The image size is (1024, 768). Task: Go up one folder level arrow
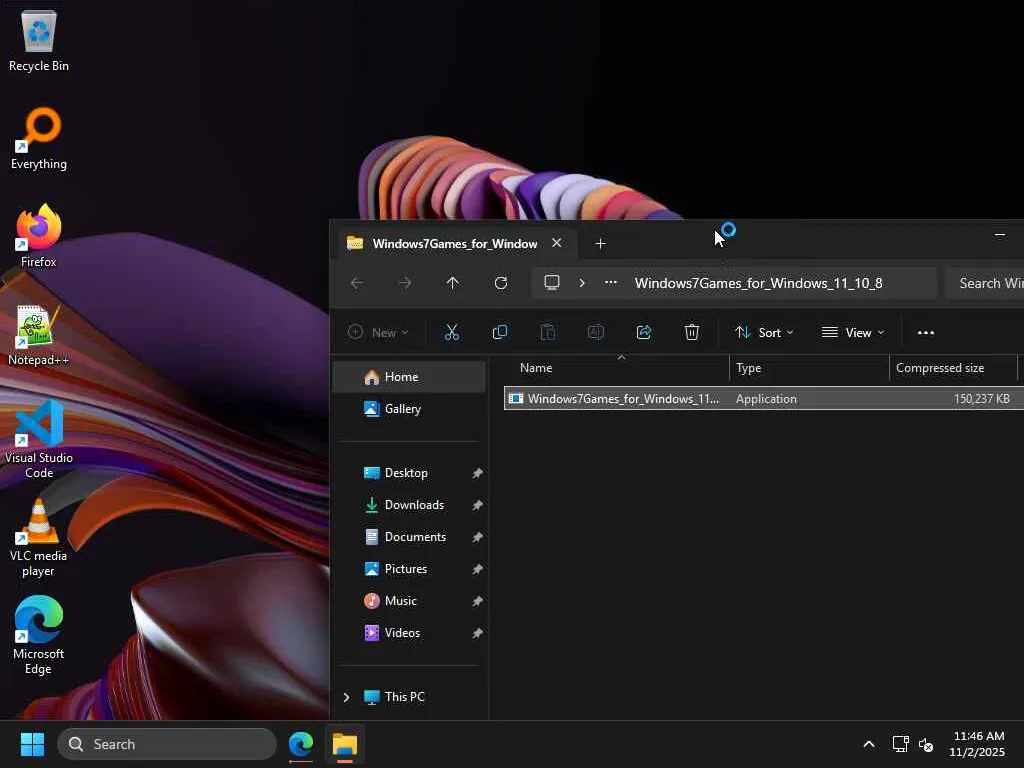[x=453, y=283]
